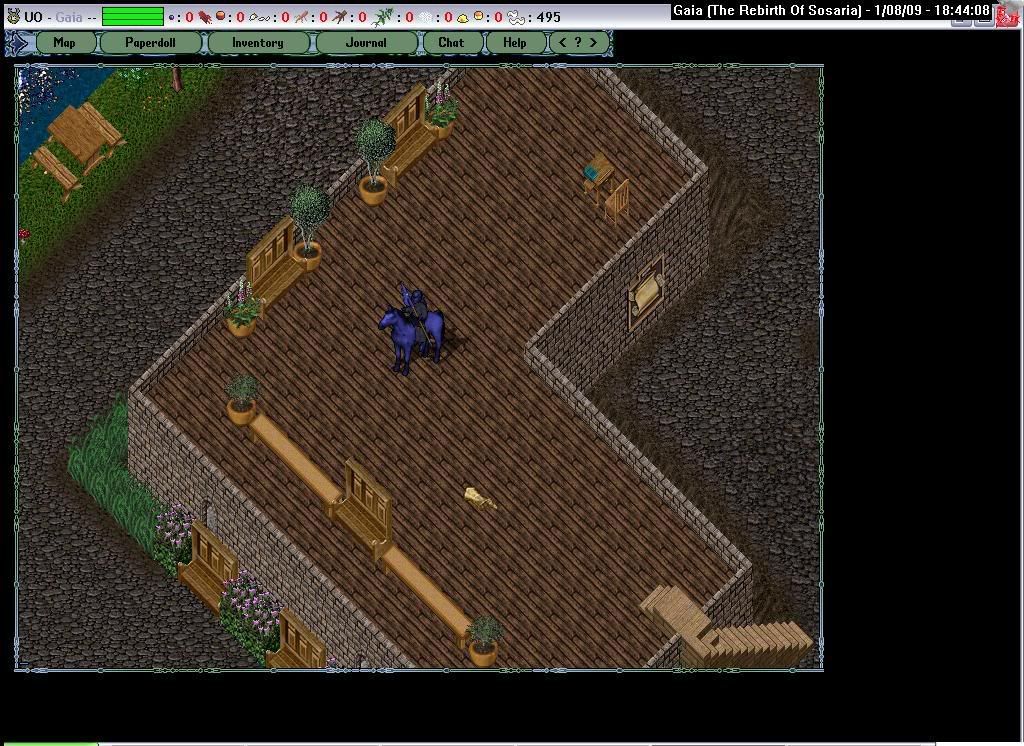Click the foxglove flower pot at top wall
Screen dimensions: 1024x746
(441, 111)
